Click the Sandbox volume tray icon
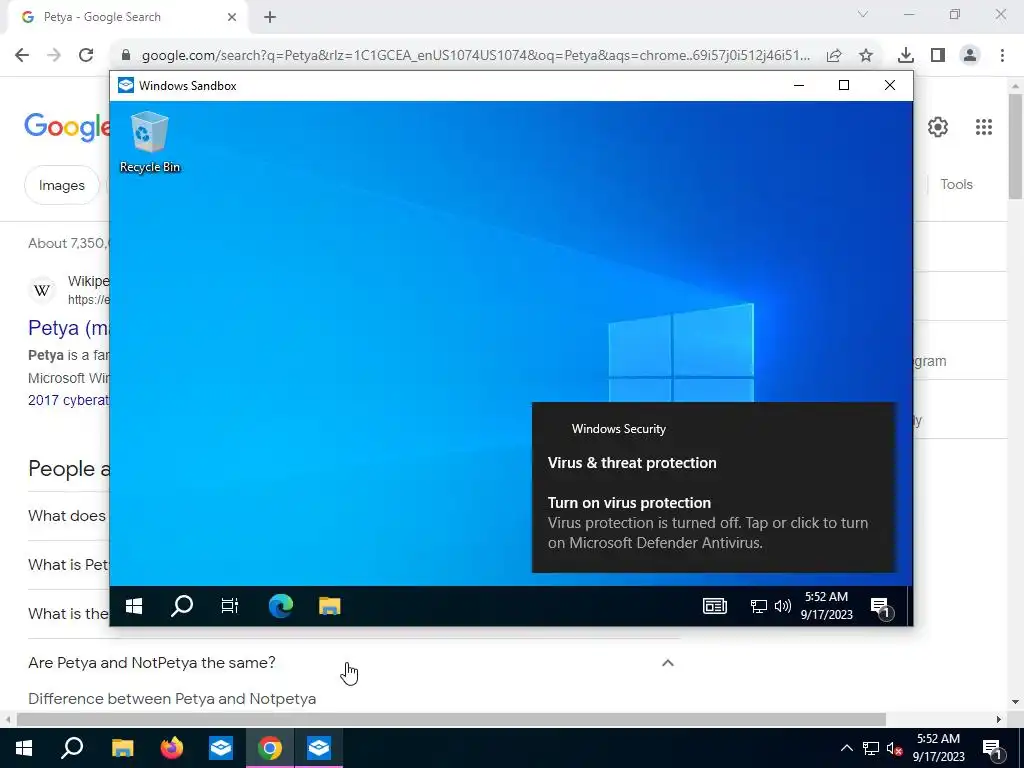The width and height of the screenshot is (1024, 768). pyautogui.click(x=782, y=607)
